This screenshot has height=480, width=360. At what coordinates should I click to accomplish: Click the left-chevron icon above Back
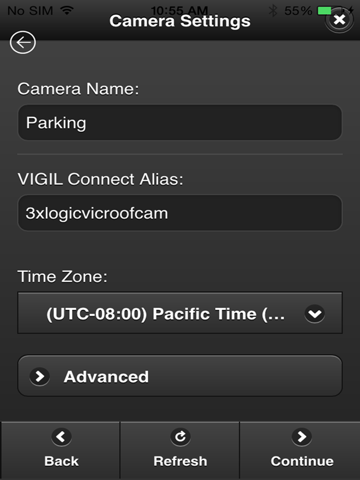[x=61, y=436]
